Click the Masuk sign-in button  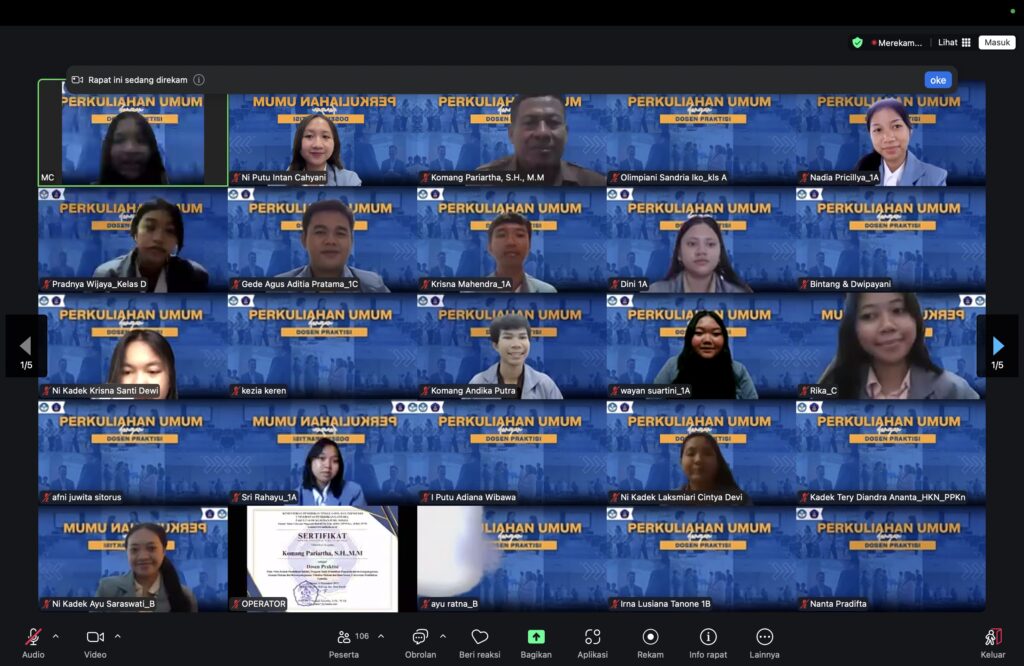996,43
